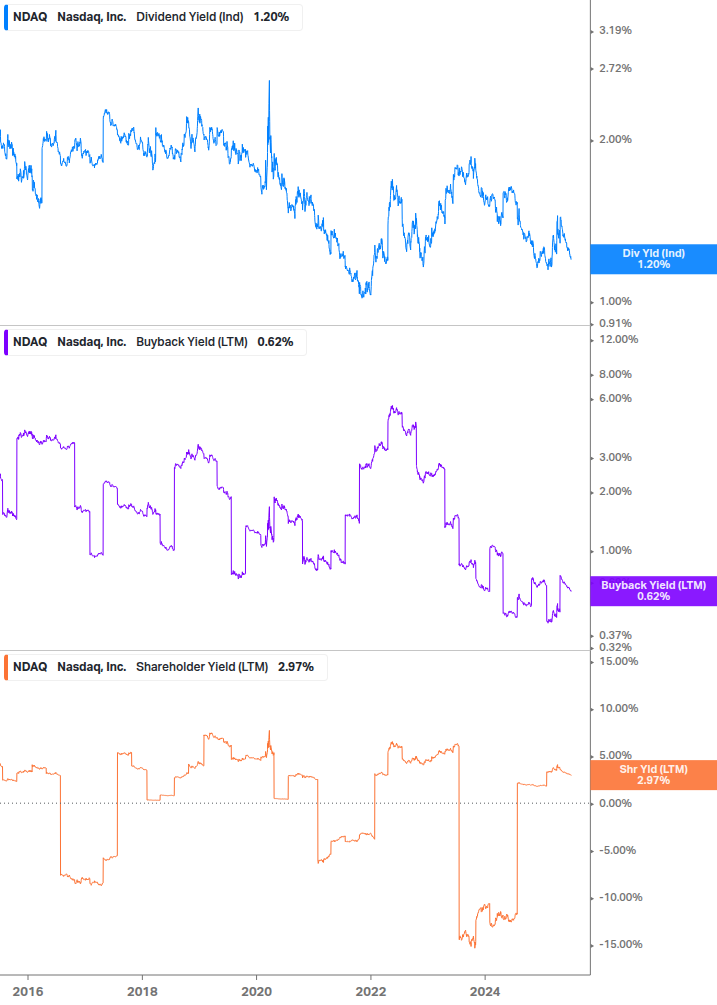This screenshot has width=717, height=1005.
Task: Click the 0.91% axis label in dividend chart
Action: [615, 323]
